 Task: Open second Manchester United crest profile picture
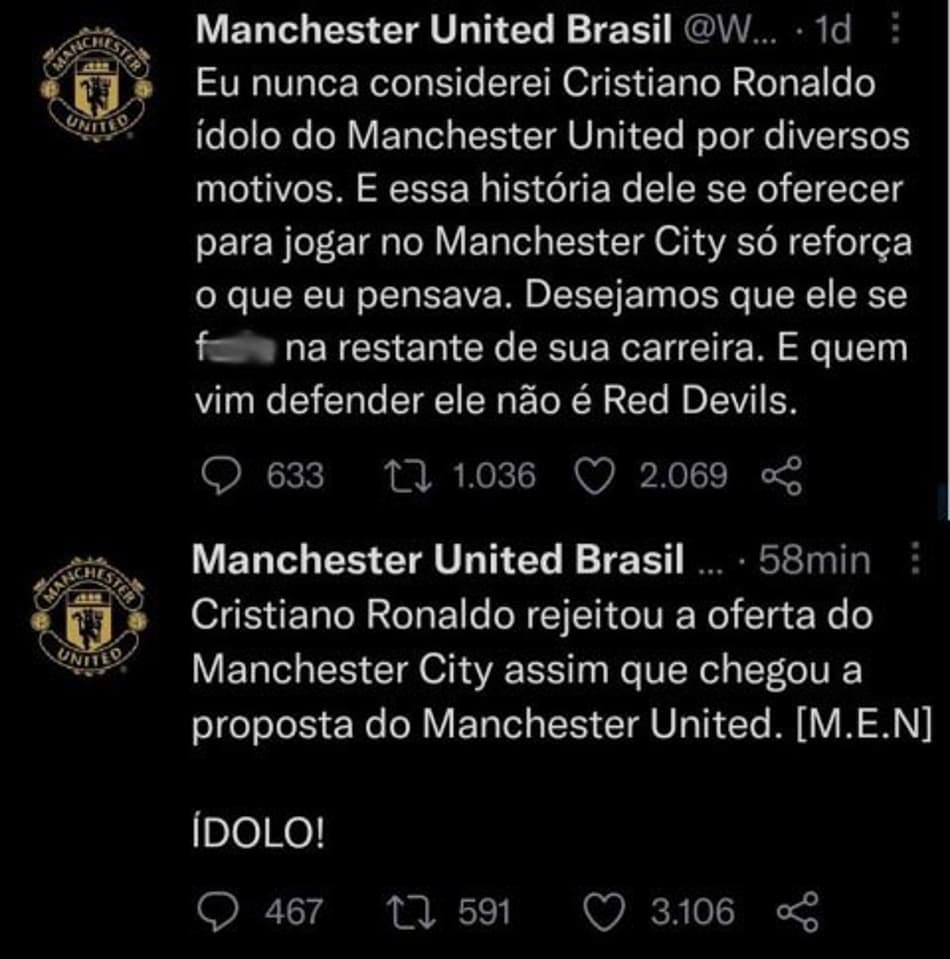pyautogui.click(x=89, y=615)
